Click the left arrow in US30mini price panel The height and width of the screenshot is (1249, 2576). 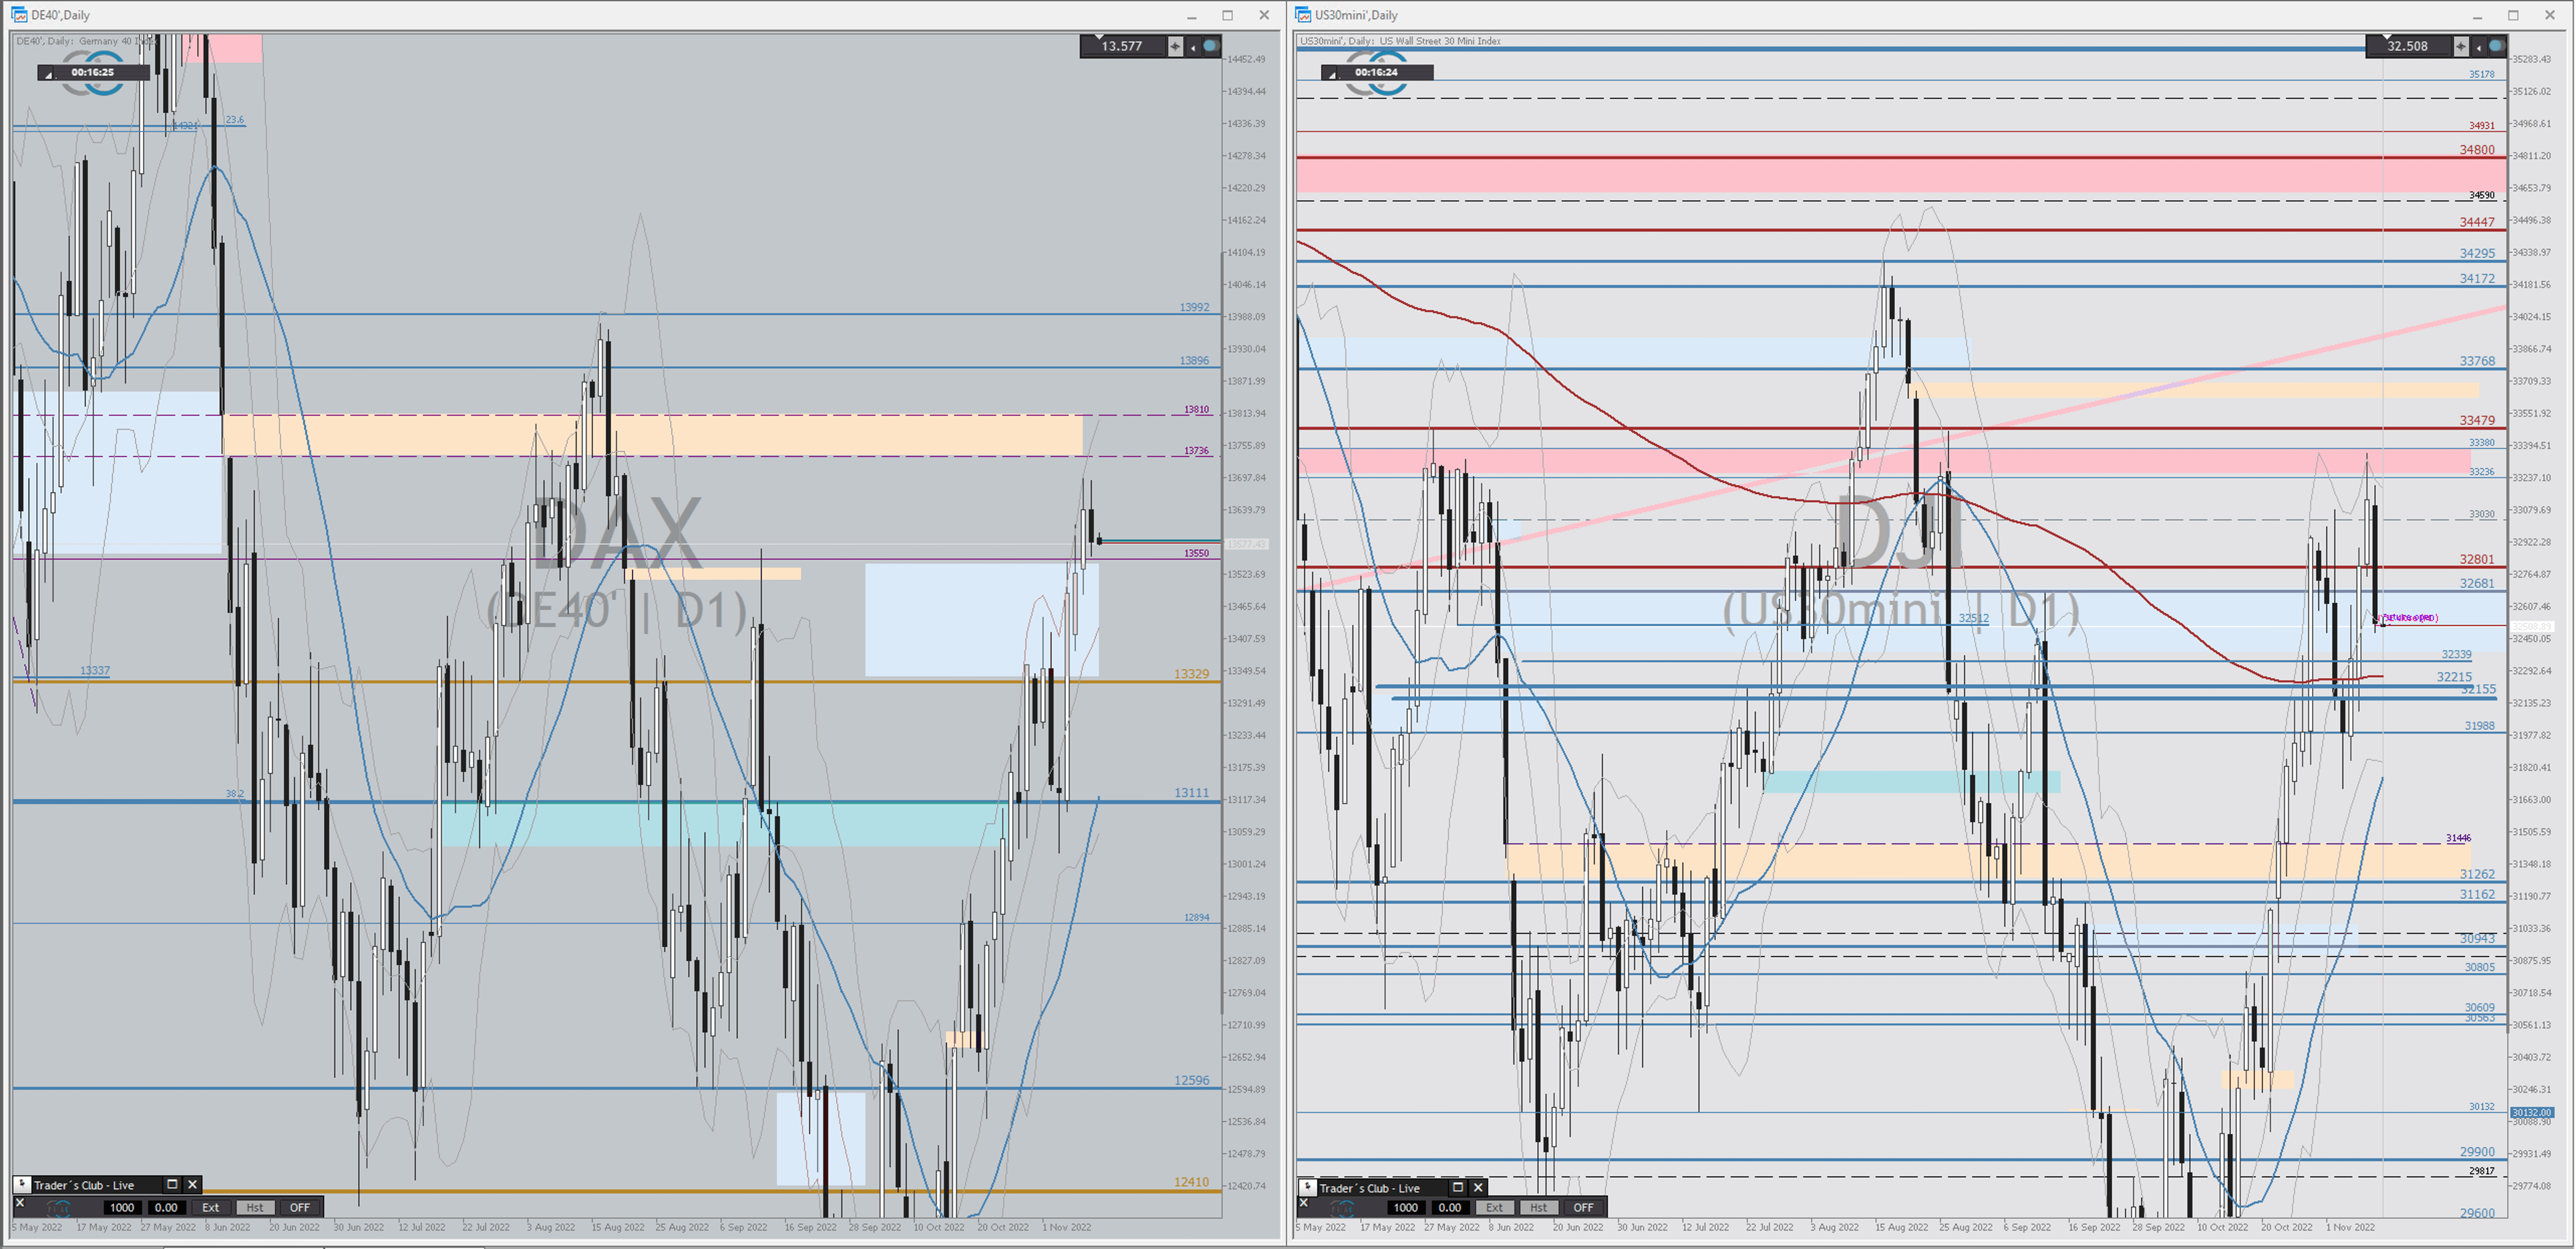2478,47
